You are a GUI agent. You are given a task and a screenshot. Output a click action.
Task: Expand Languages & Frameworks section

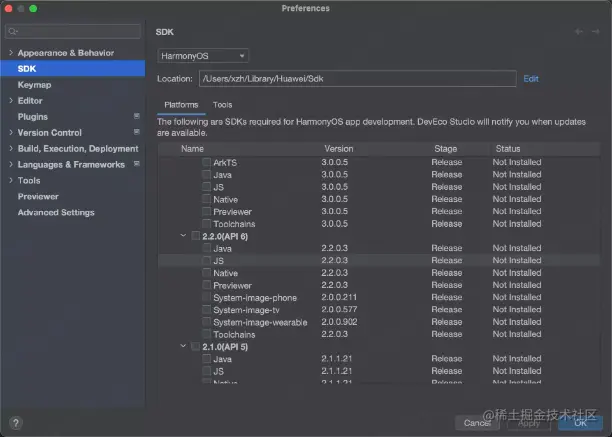point(11,164)
